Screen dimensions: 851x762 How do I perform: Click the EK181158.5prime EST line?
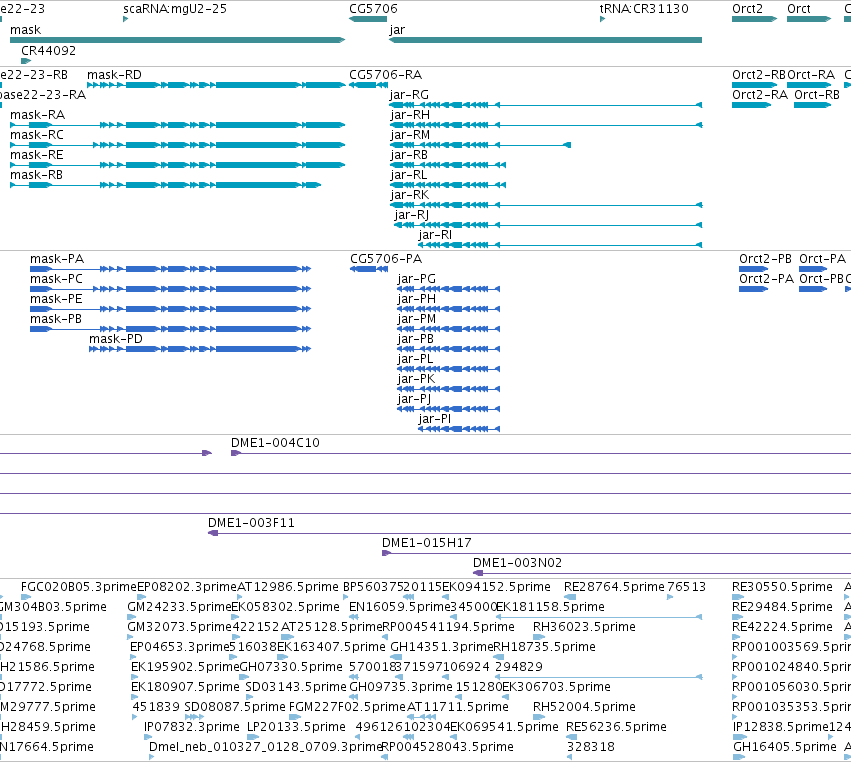599,617
